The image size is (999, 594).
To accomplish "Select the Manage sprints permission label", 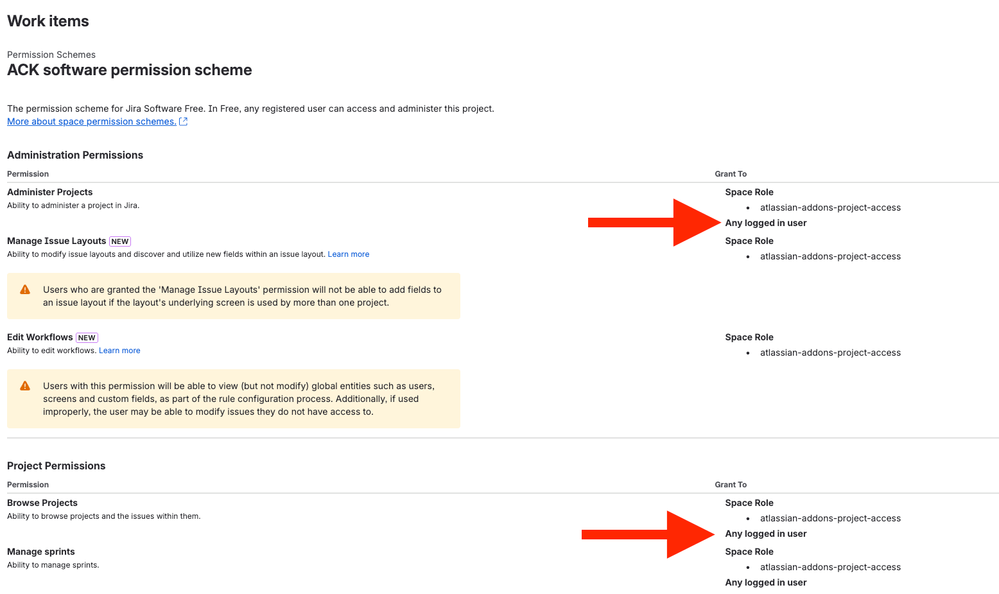I will pos(41,551).
